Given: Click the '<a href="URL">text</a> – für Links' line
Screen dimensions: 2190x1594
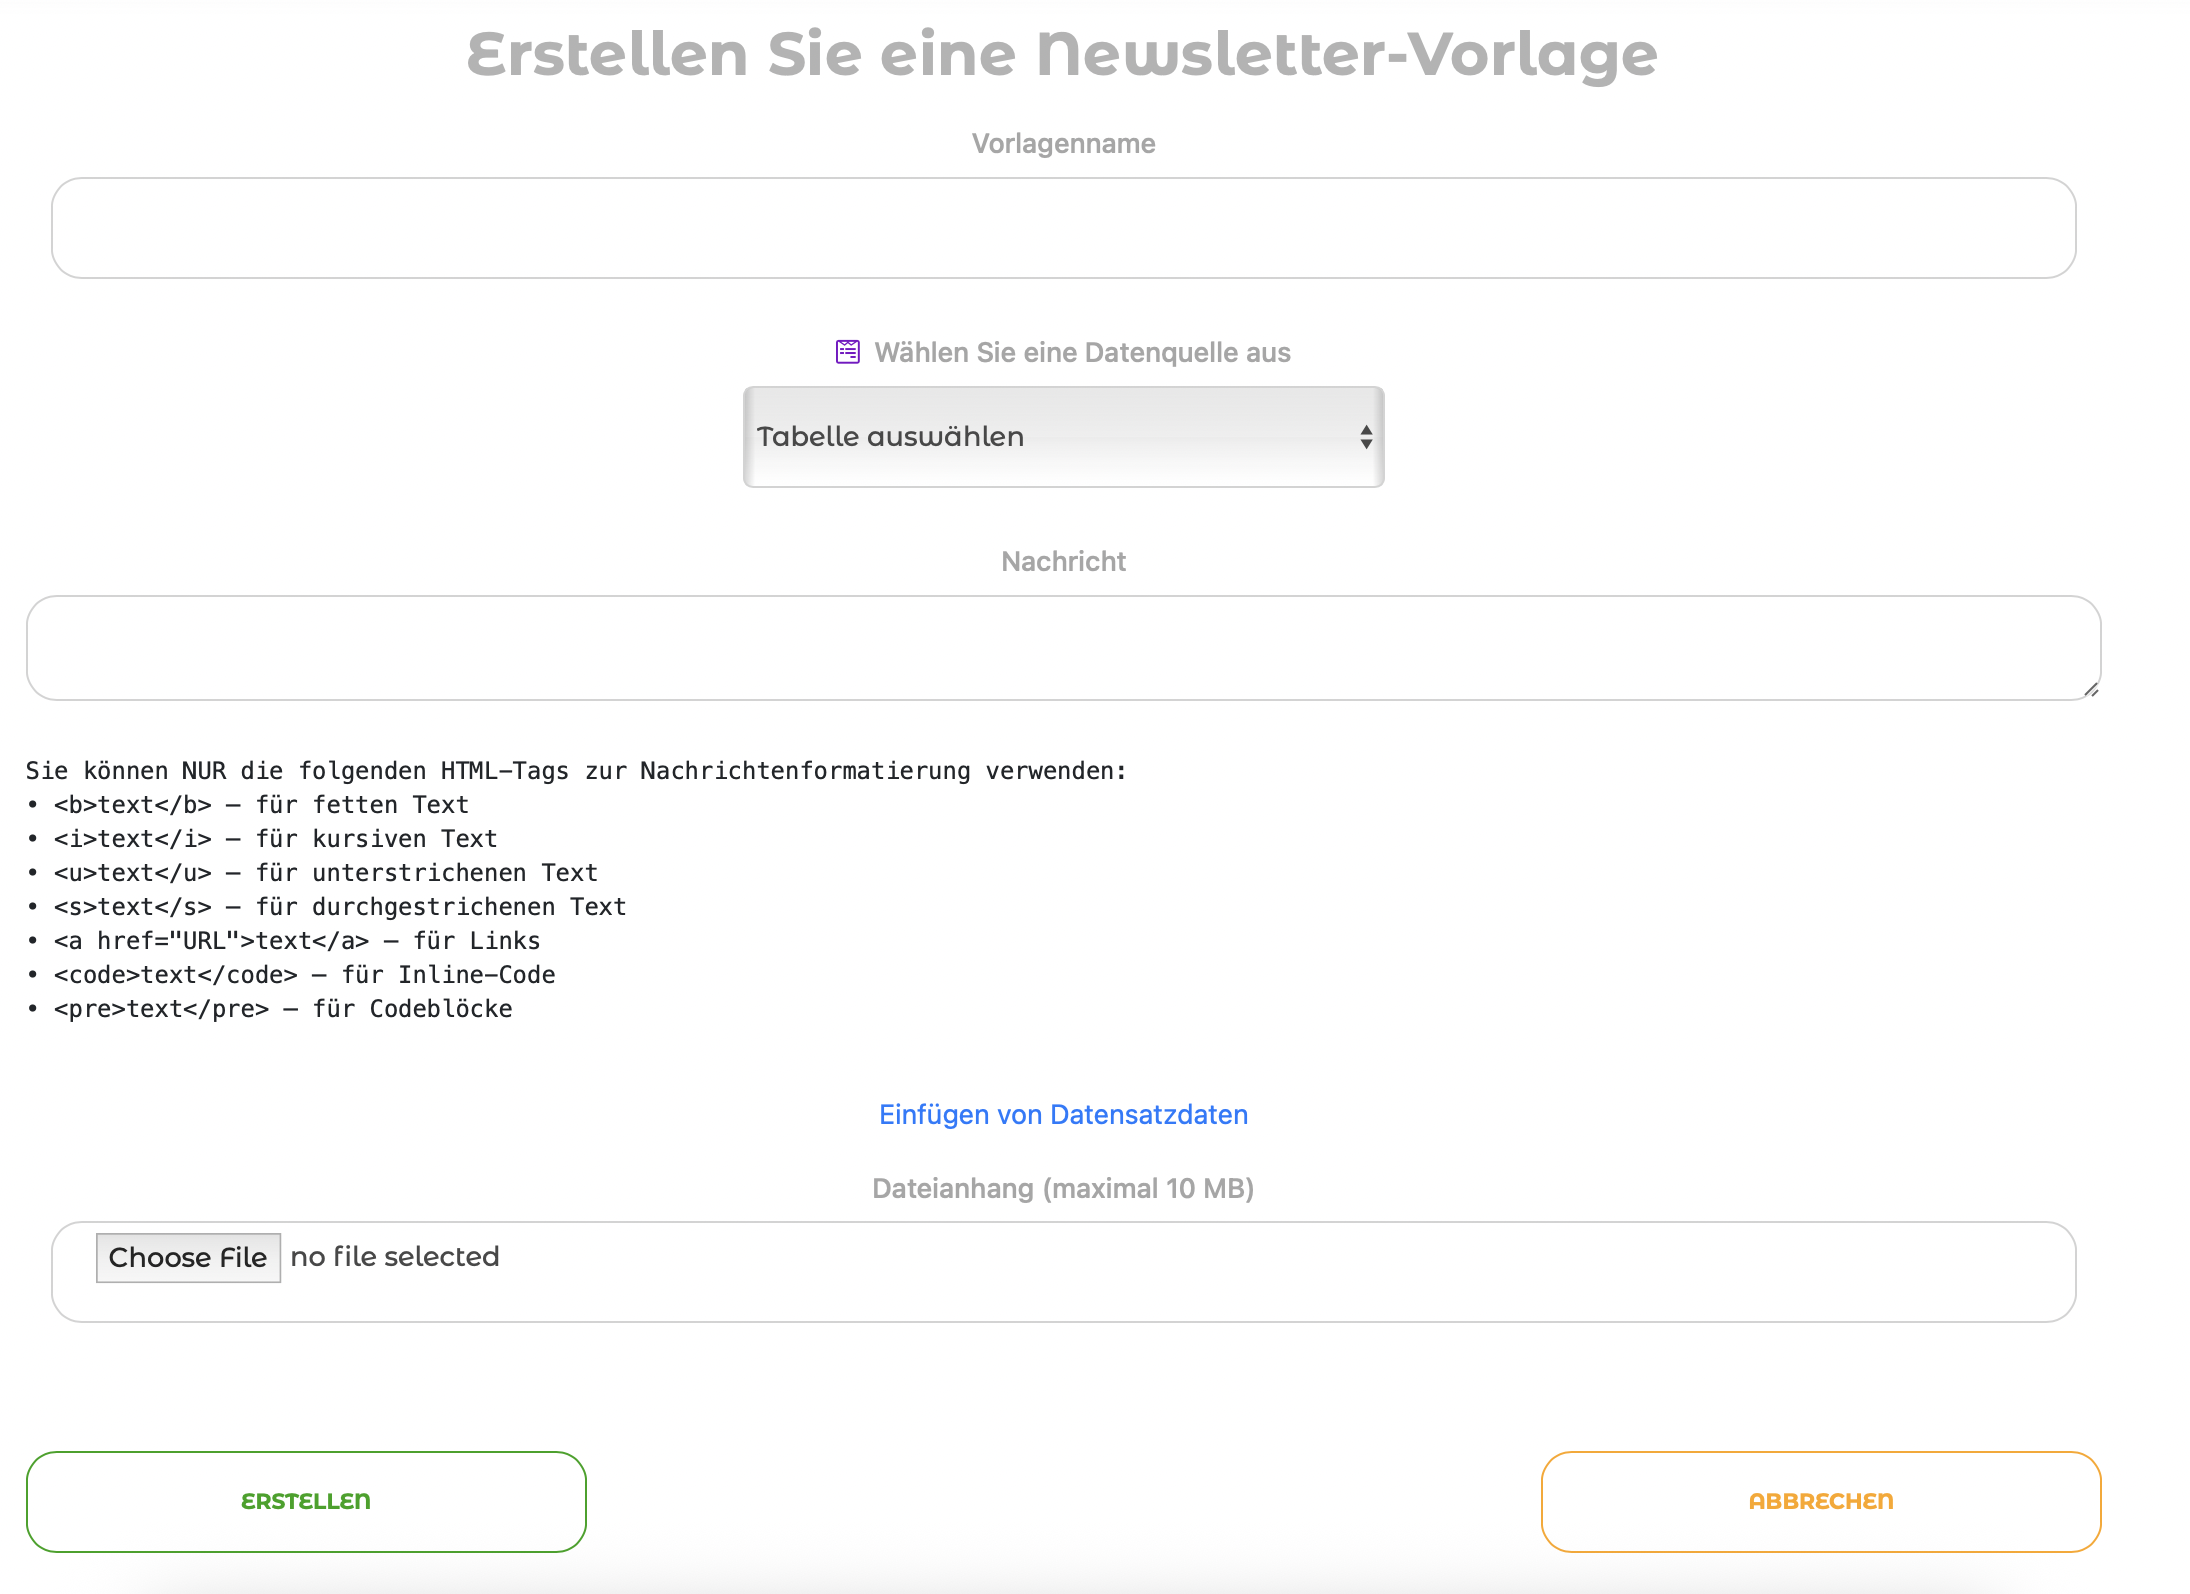Looking at the screenshot, I should click(x=284, y=941).
